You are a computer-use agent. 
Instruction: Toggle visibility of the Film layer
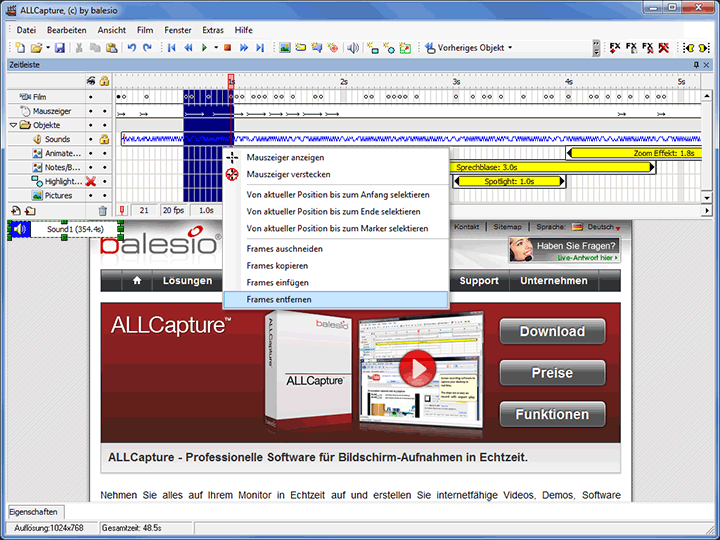[91, 97]
